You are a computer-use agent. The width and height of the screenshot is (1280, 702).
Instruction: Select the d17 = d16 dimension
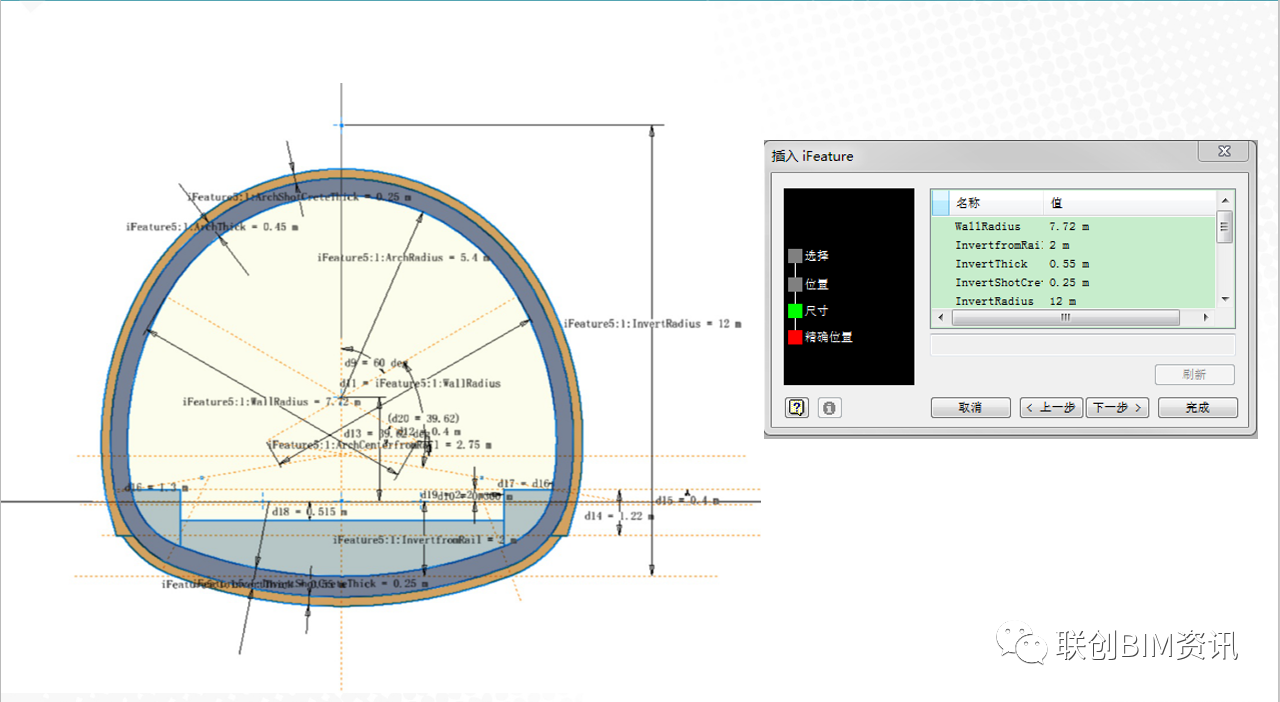pyautogui.click(x=524, y=484)
